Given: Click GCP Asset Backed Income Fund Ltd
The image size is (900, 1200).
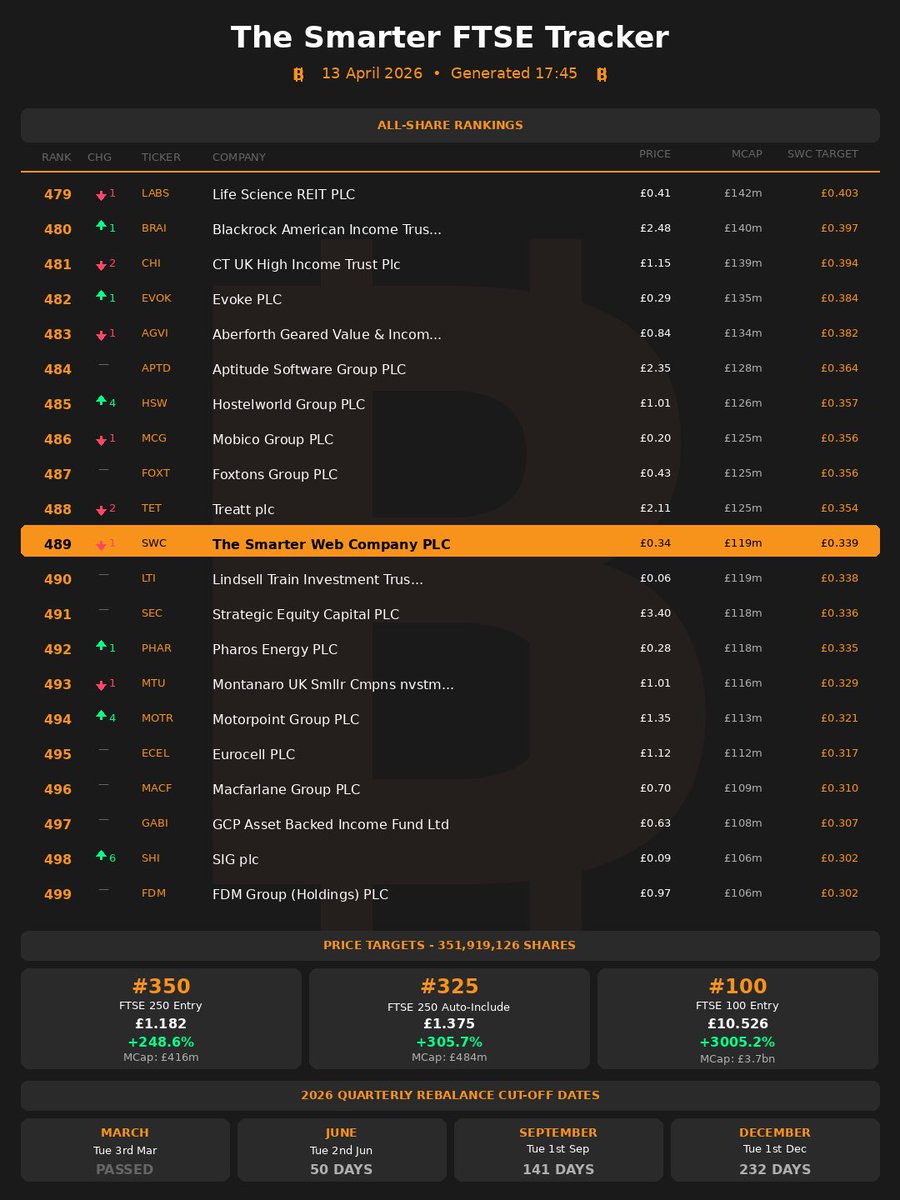Looking at the screenshot, I should click(x=330, y=825).
